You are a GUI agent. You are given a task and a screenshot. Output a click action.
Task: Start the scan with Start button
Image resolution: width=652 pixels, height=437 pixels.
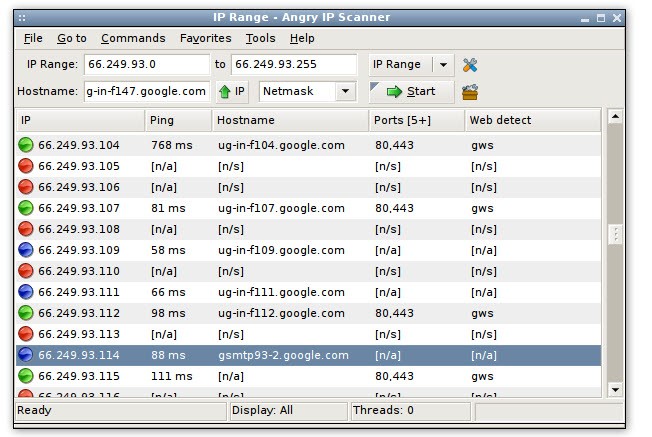pyautogui.click(x=411, y=91)
